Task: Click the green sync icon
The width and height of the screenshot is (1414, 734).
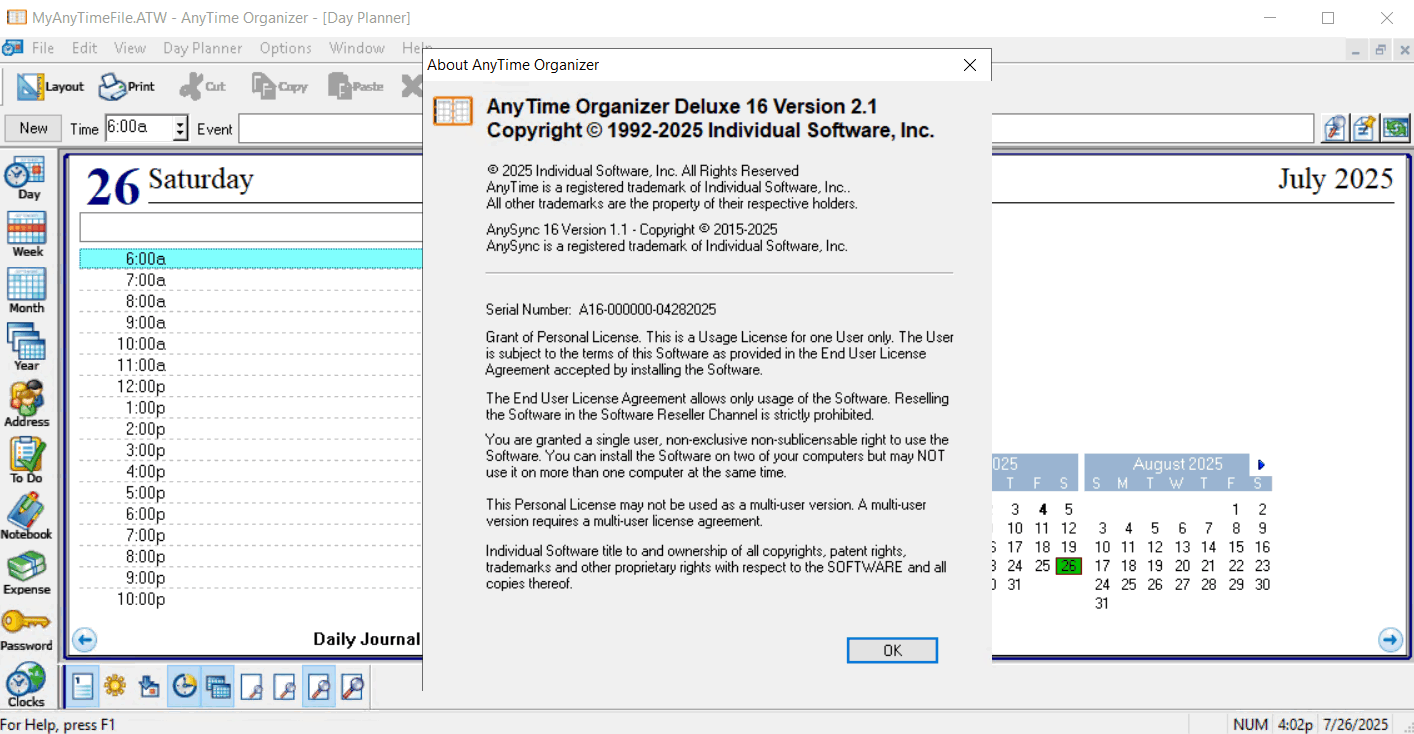Action: (x=1395, y=128)
